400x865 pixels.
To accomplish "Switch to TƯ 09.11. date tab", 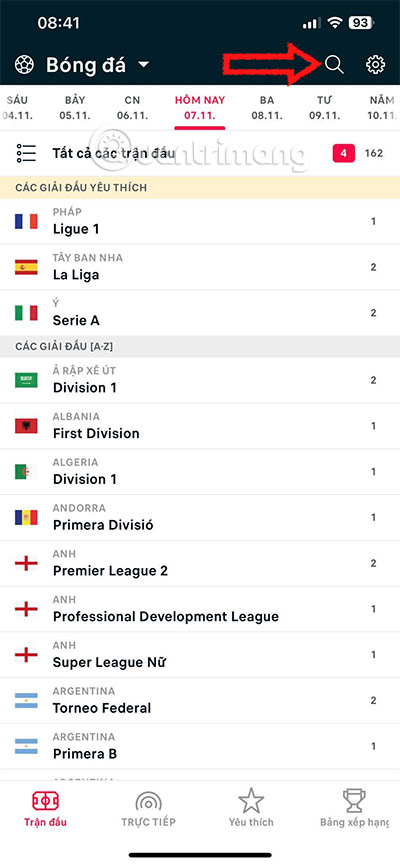I will click(x=324, y=108).
